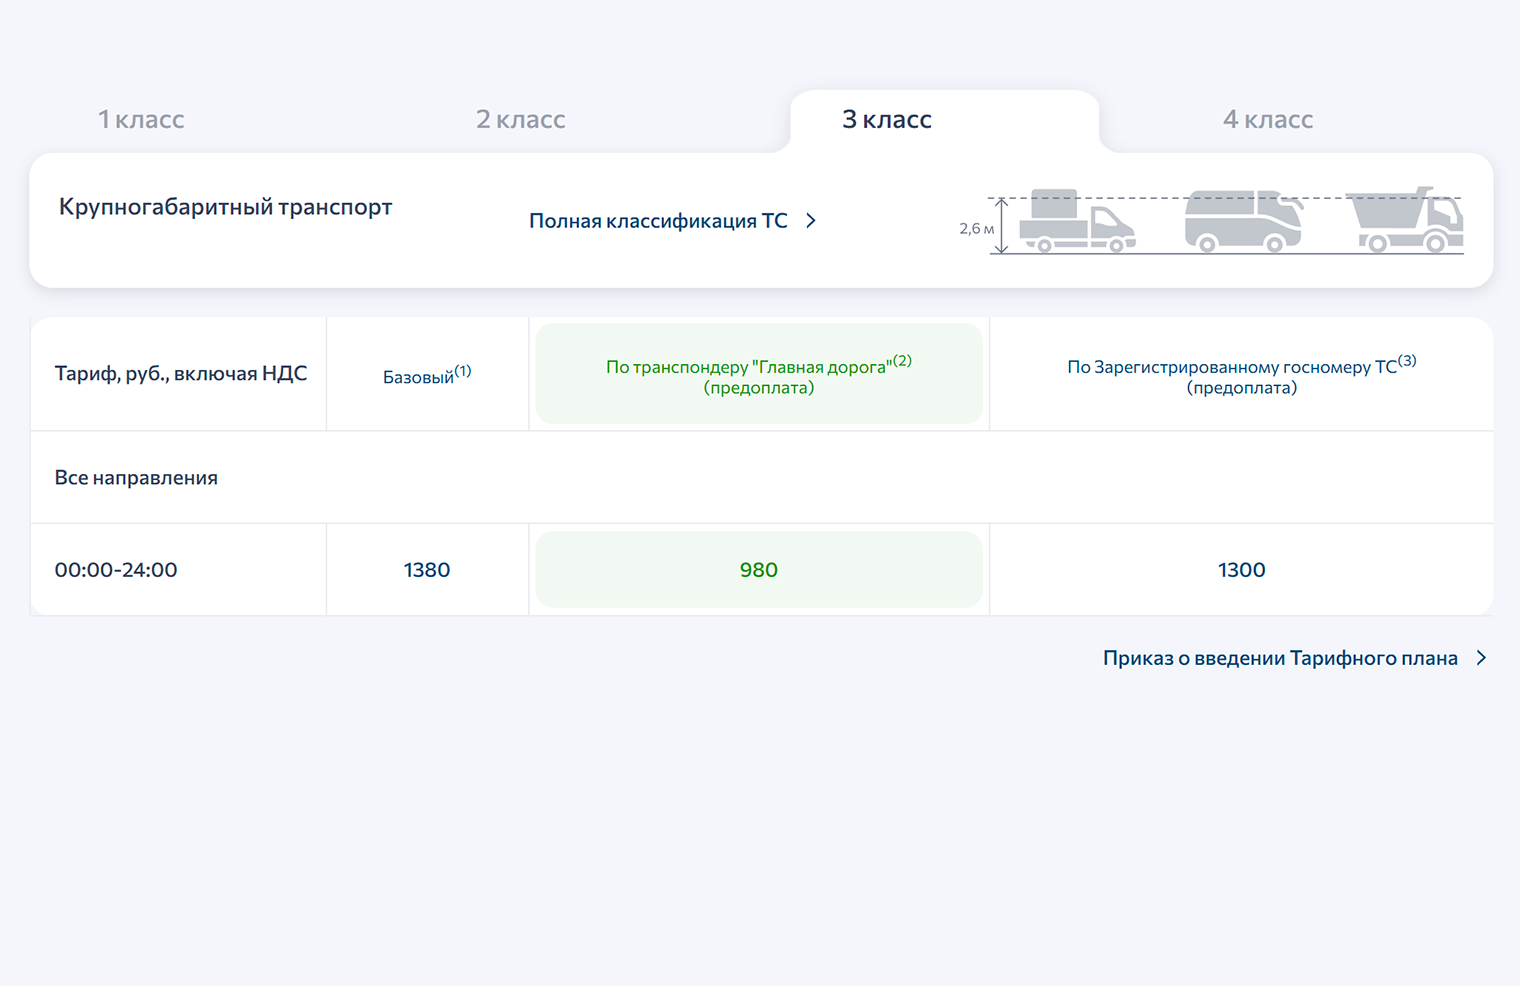
Task: Select the Базовый tariff column header
Action: 427,375
